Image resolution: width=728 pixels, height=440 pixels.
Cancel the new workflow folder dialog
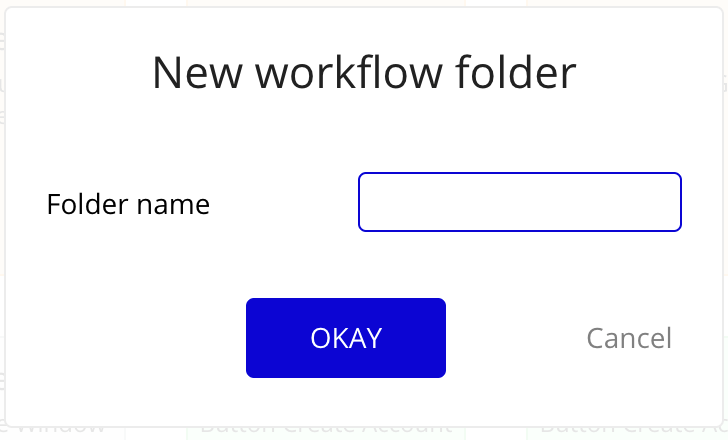[x=628, y=338]
